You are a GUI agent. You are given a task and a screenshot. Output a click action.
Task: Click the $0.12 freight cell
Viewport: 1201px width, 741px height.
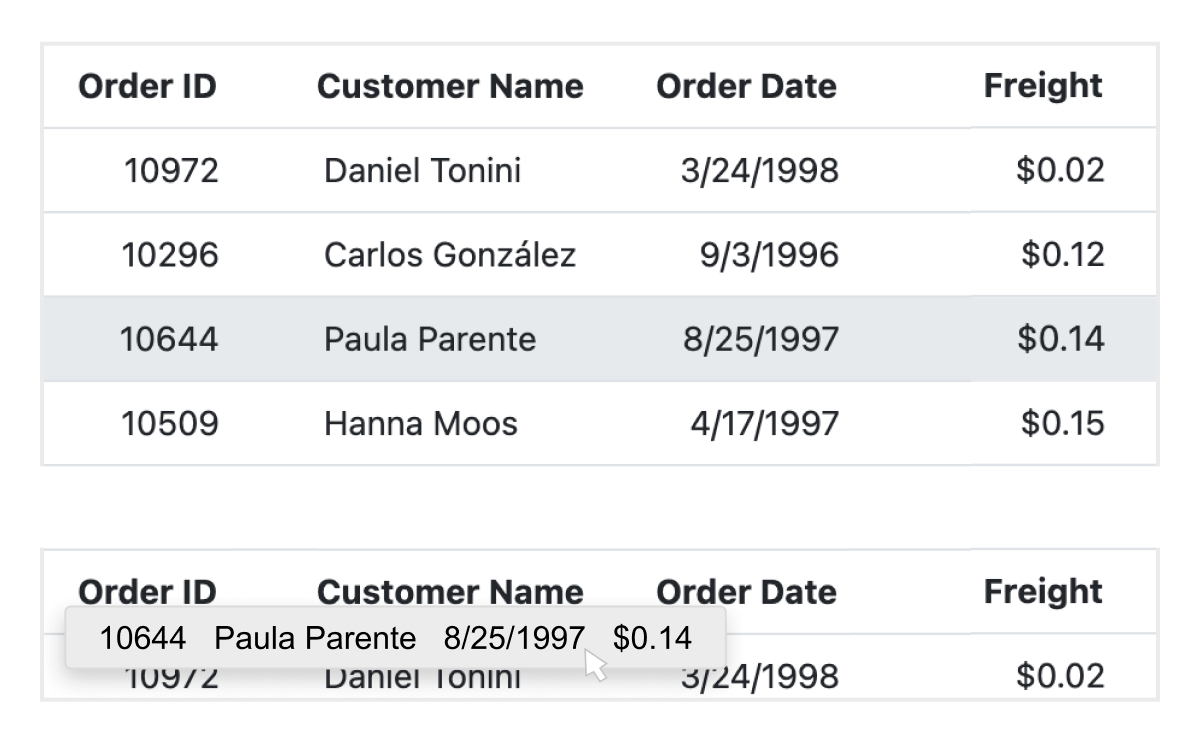point(1062,255)
